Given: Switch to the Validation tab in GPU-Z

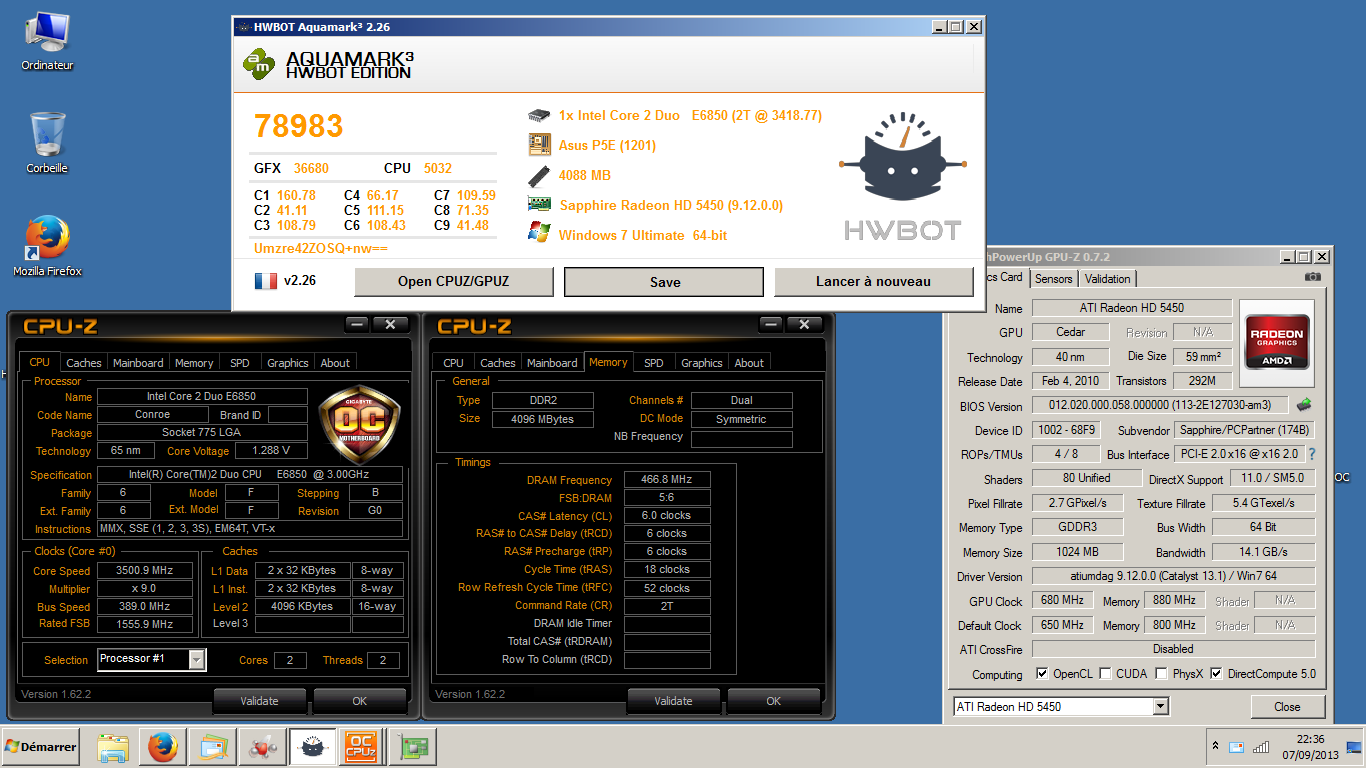Looking at the screenshot, I should point(1107,279).
